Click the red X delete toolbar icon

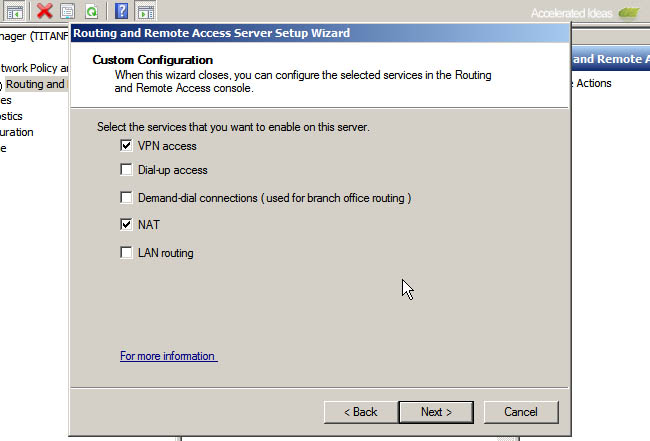[44, 11]
